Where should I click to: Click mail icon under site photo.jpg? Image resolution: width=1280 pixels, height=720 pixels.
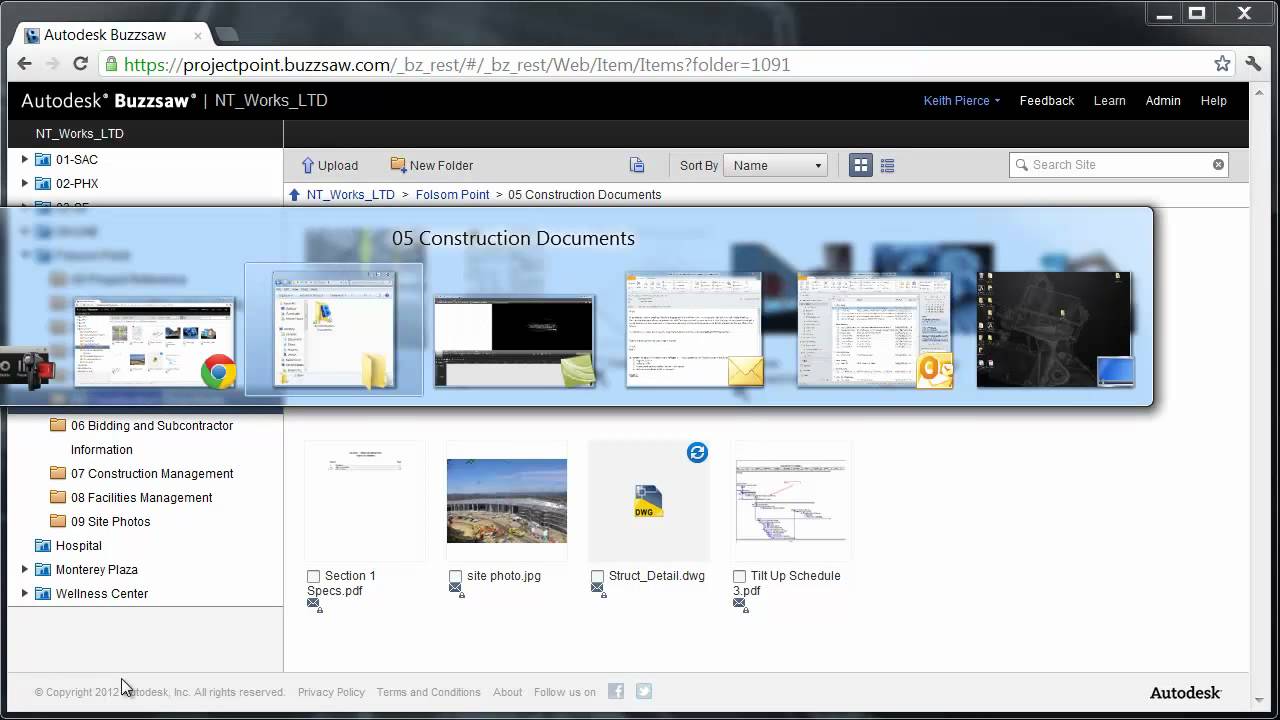click(455, 588)
